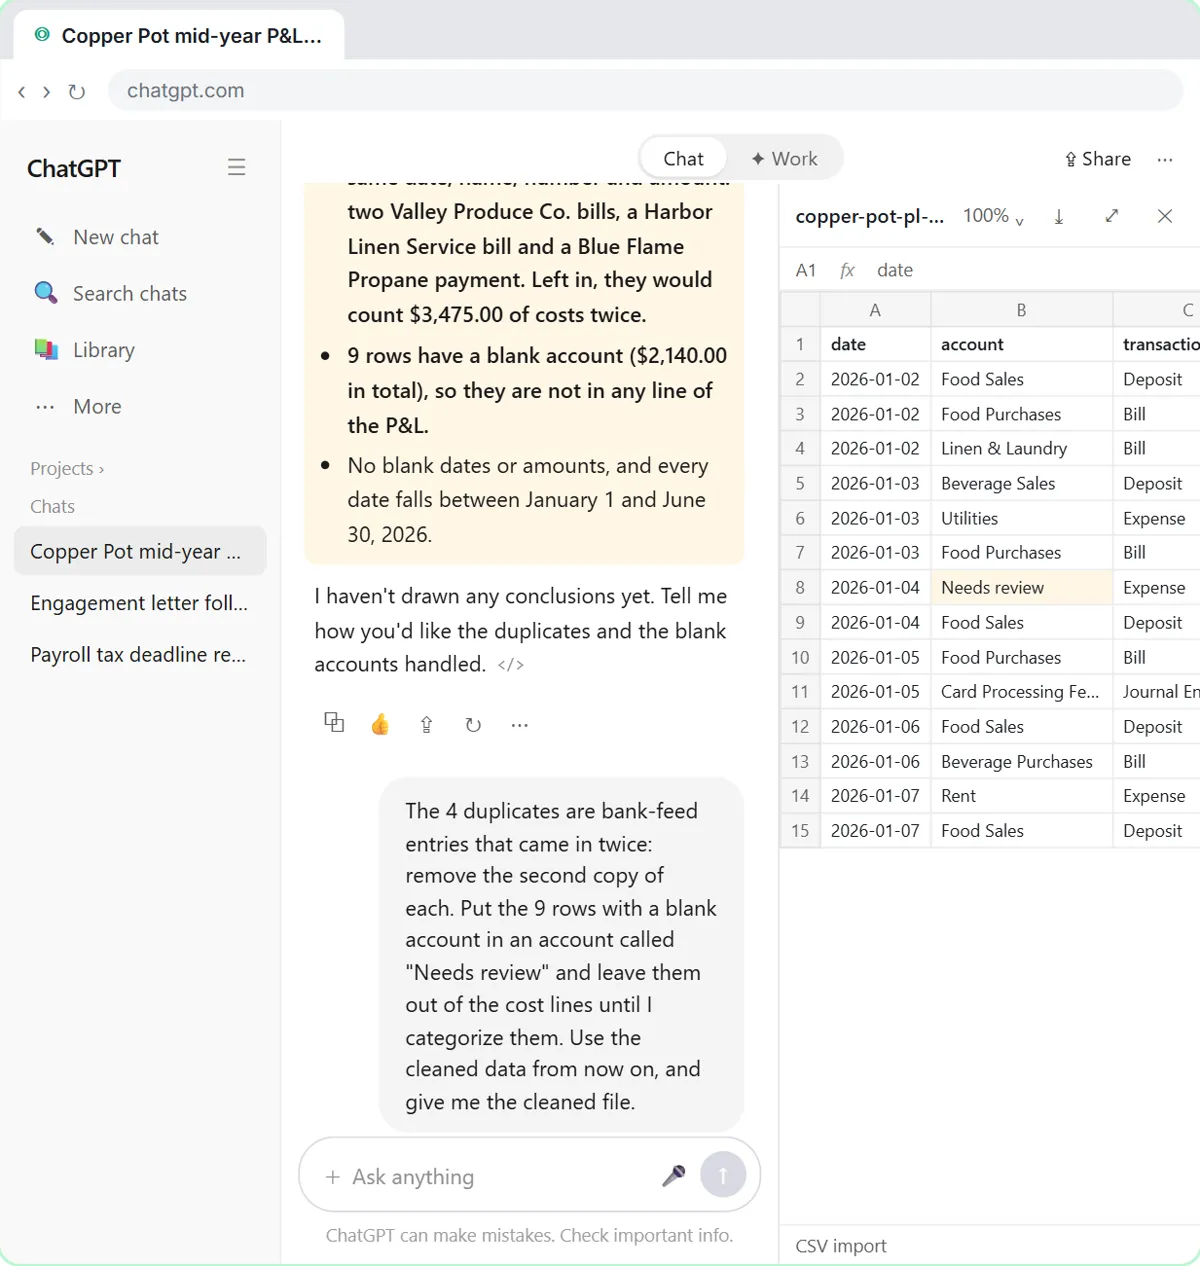
Task: Send message with up-arrow button
Action: click(723, 1175)
